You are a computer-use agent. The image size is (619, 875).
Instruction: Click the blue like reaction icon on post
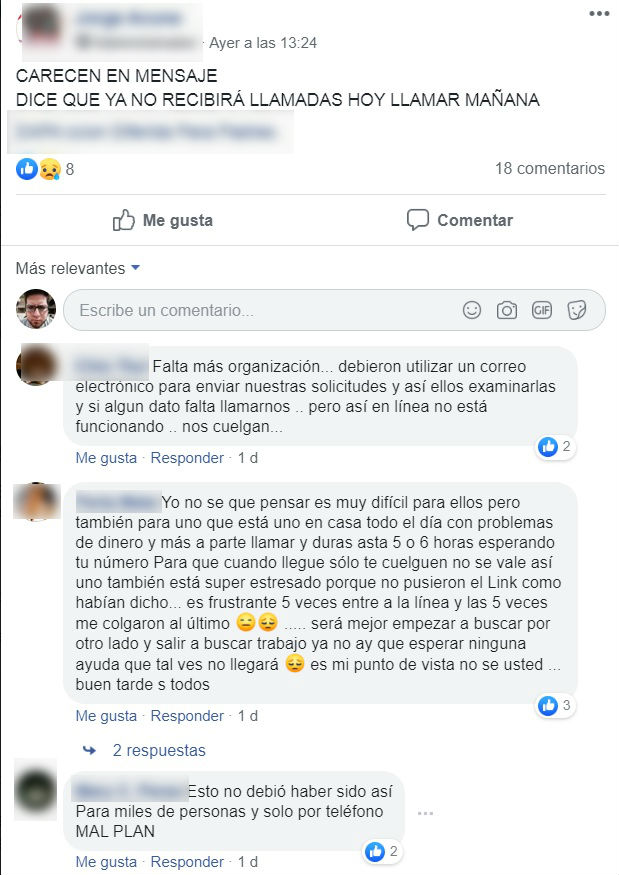click(x=27, y=169)
